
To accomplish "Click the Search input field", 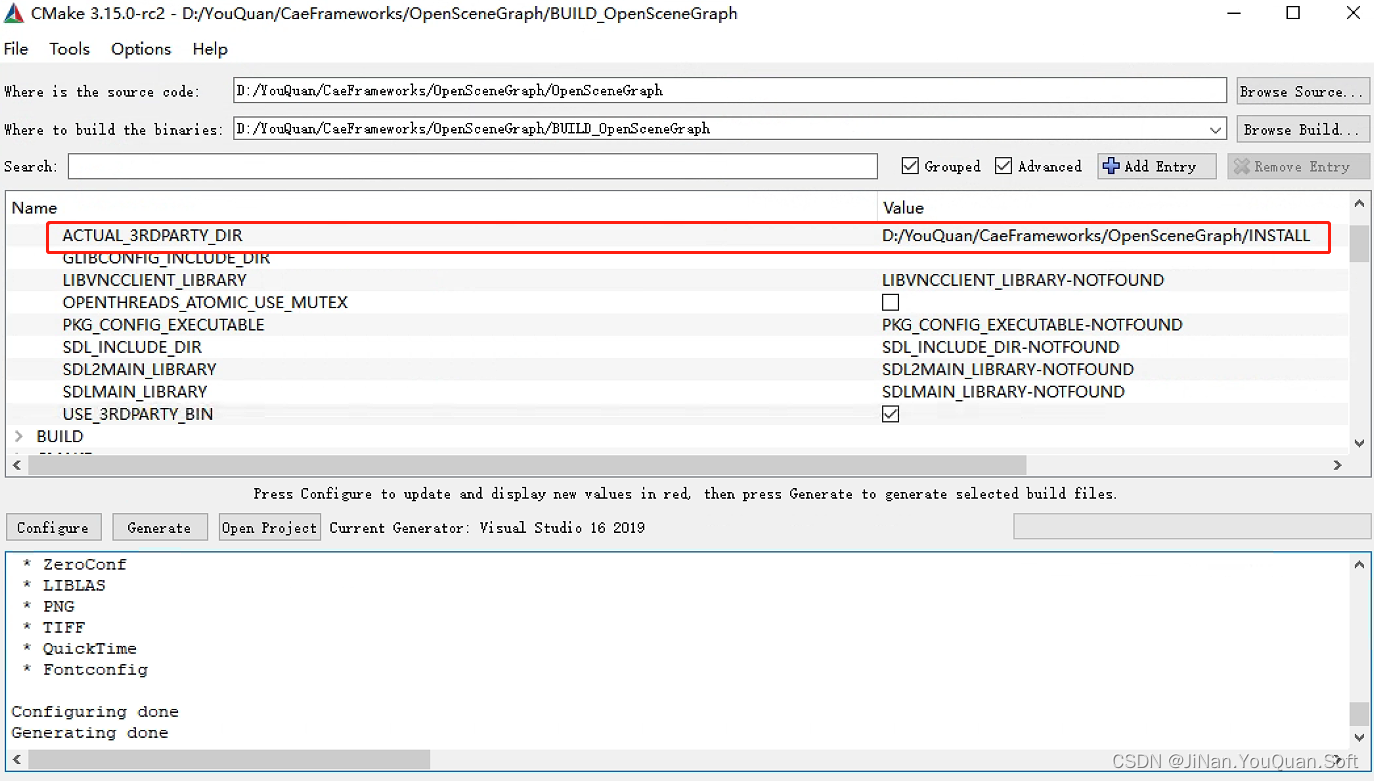I will coord(472,166).
